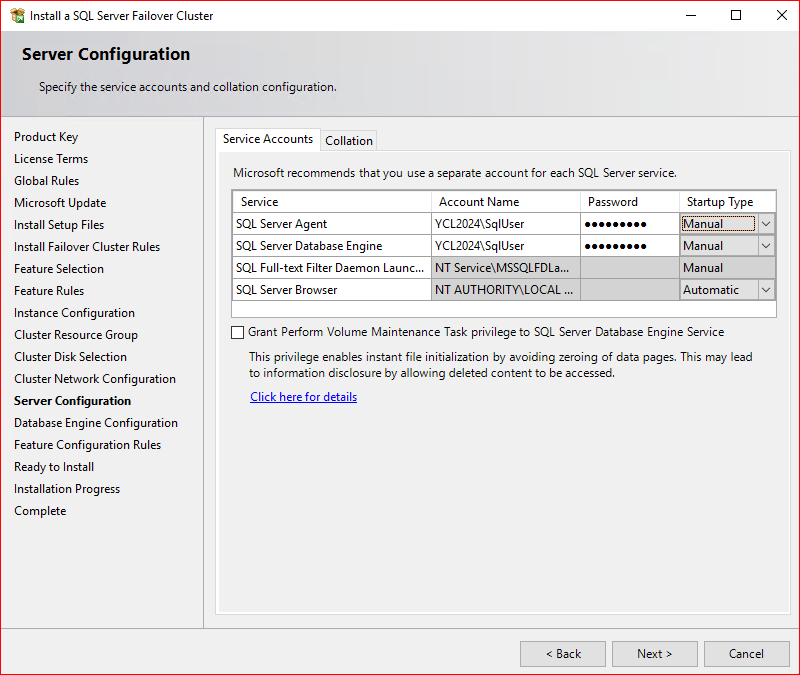Viewport: 800px width, 675px height.
Task: Click Cluster Resource Group step
Action: (76, 335)
